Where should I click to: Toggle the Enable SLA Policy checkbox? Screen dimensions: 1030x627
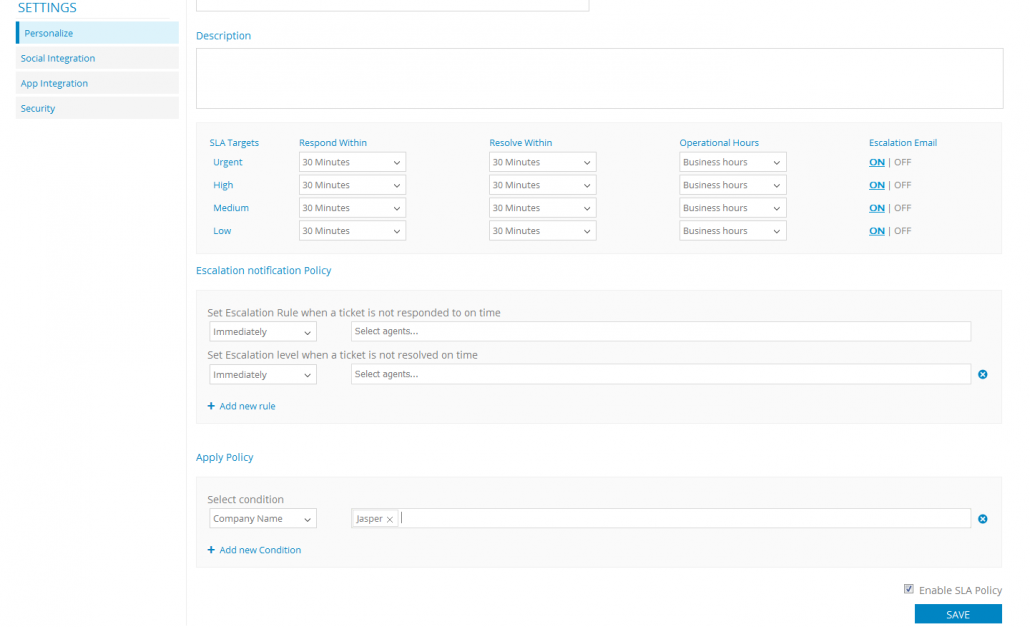[908, 589]
